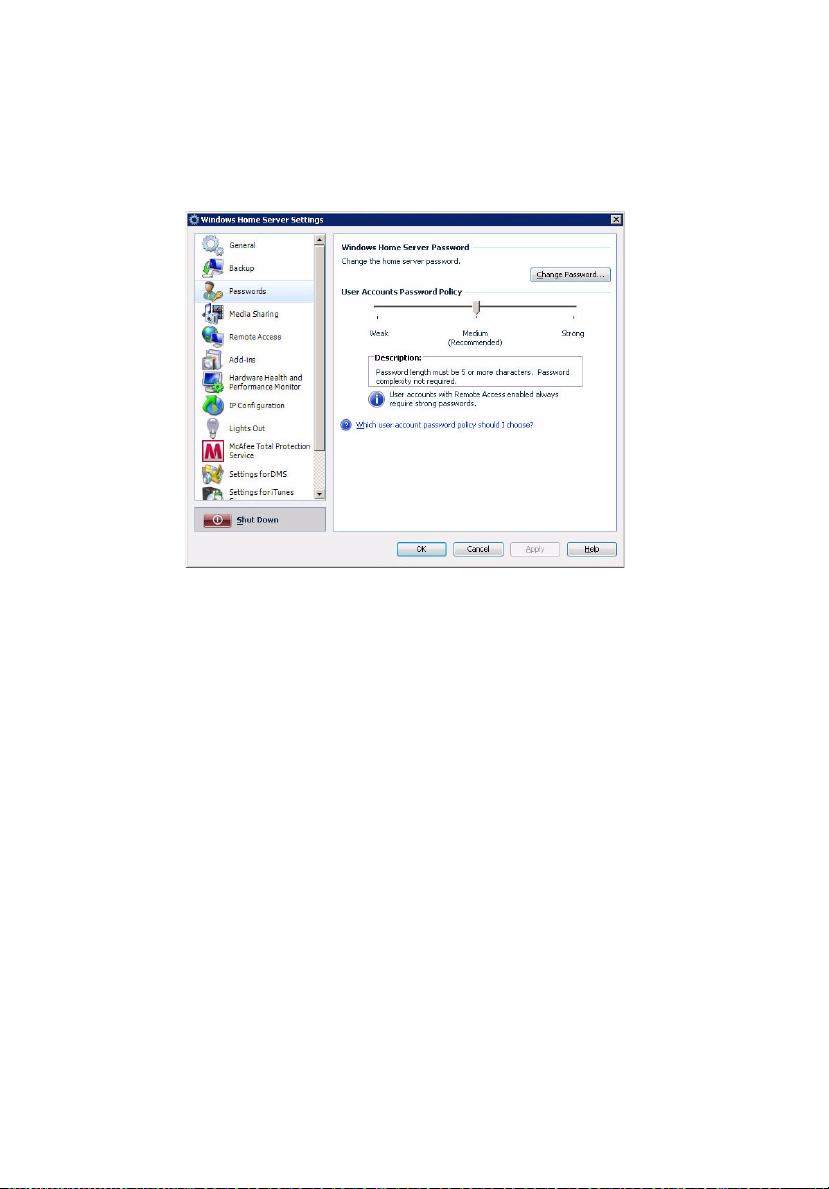Select the IP Configuration icon
The height and width of the screenshot is (1189, 829).
pyautogui.click(x=210, y=405)
